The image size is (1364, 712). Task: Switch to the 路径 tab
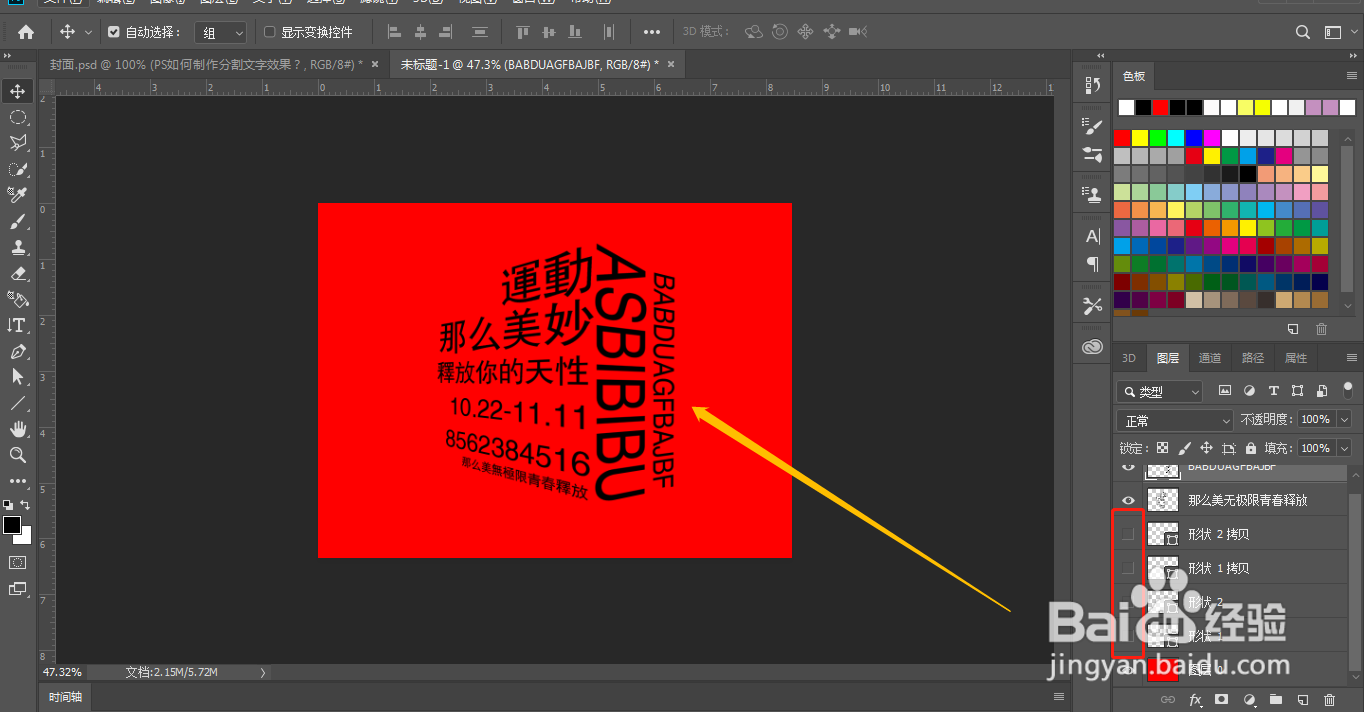1252,358
